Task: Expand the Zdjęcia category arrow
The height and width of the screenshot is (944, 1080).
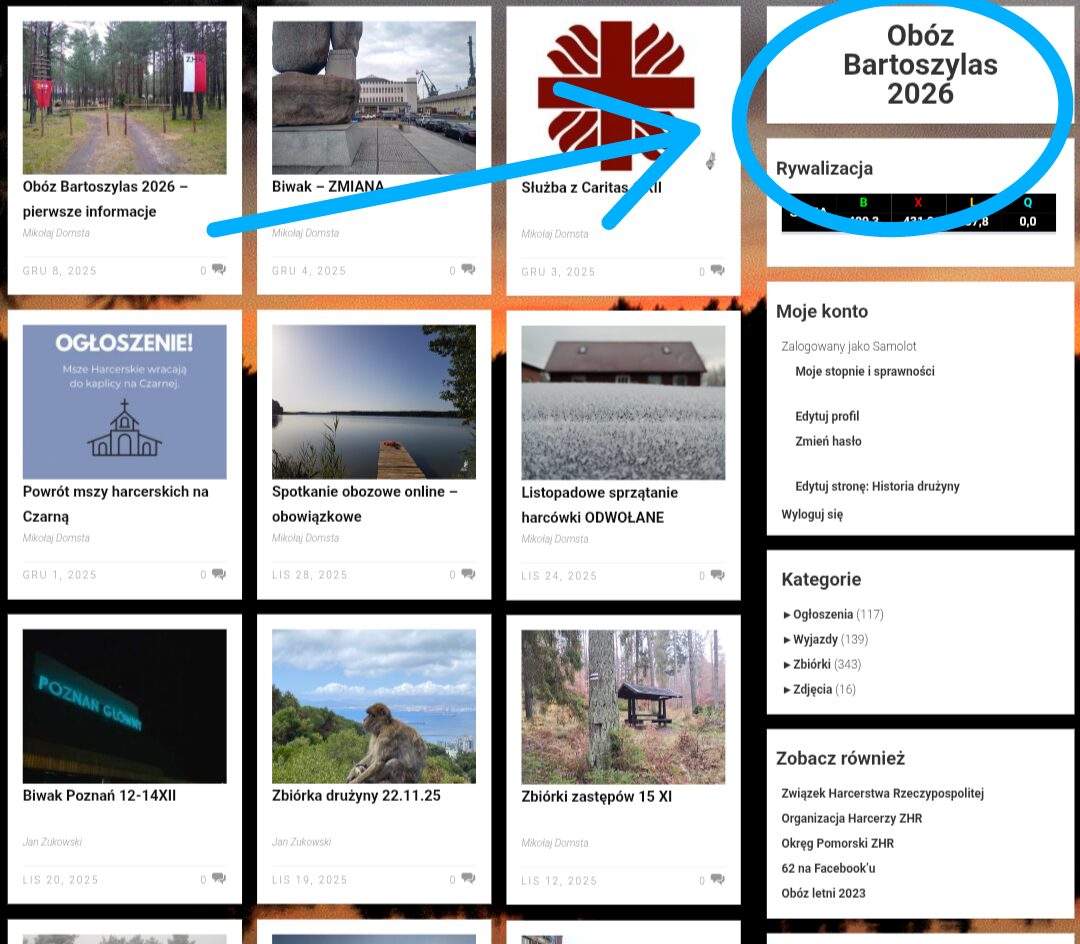Action: [787, 689]
